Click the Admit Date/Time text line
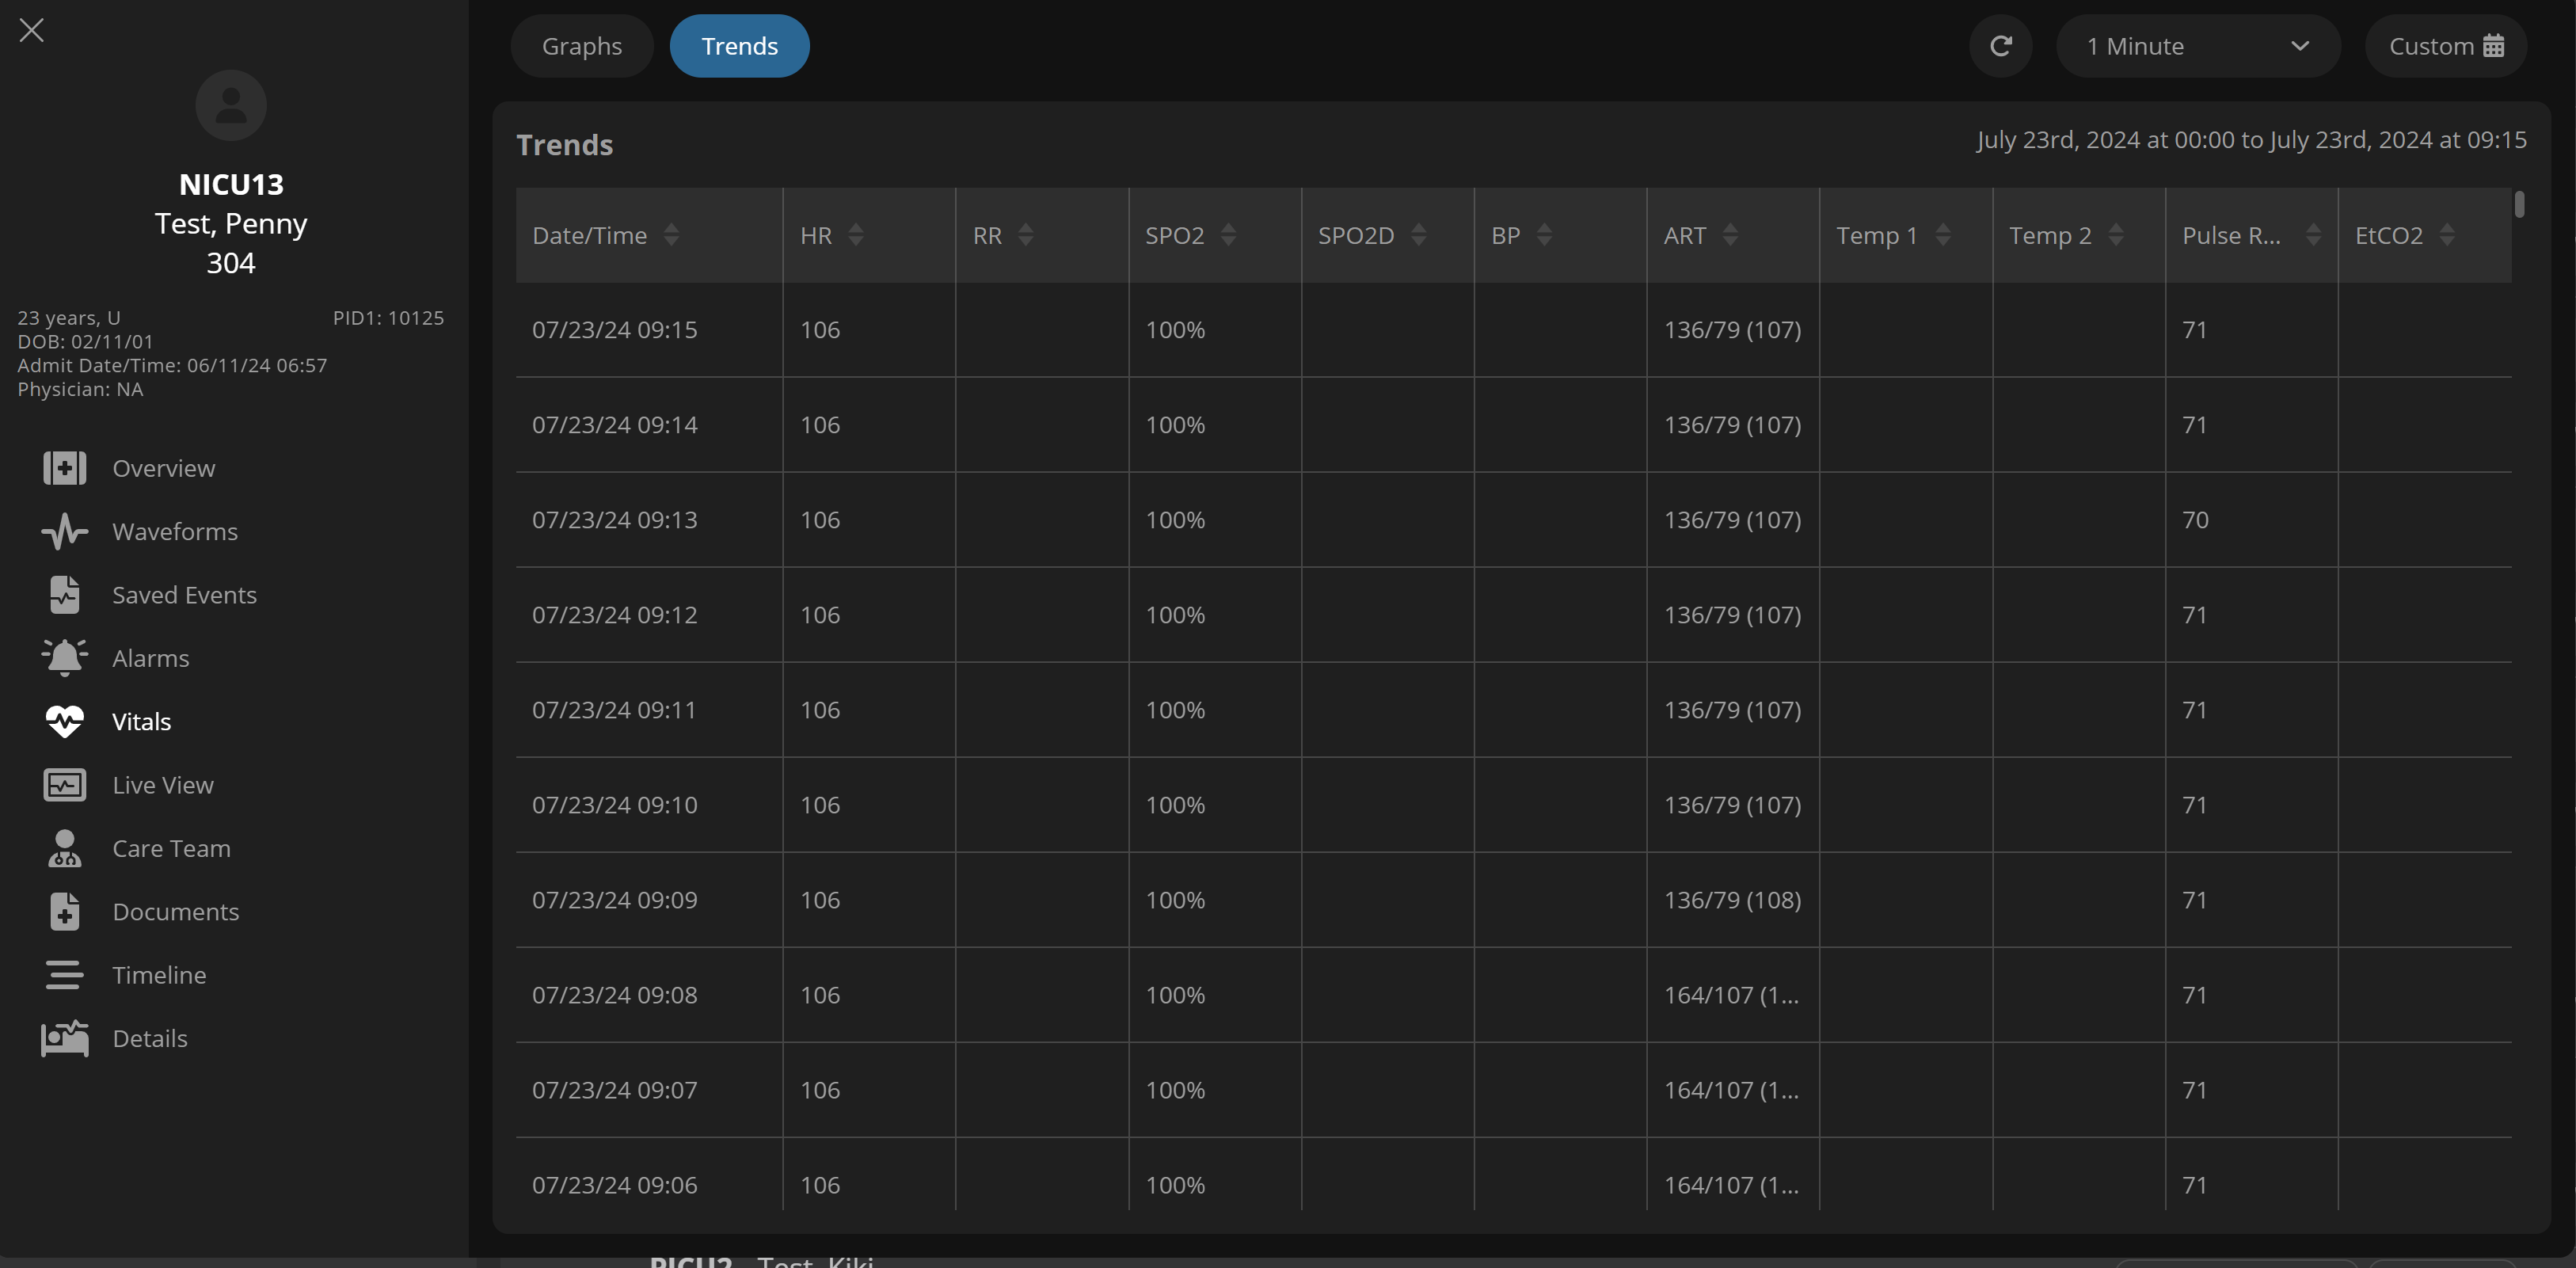The width and height of the screenshot is (2576, 1268). point(172,366)
